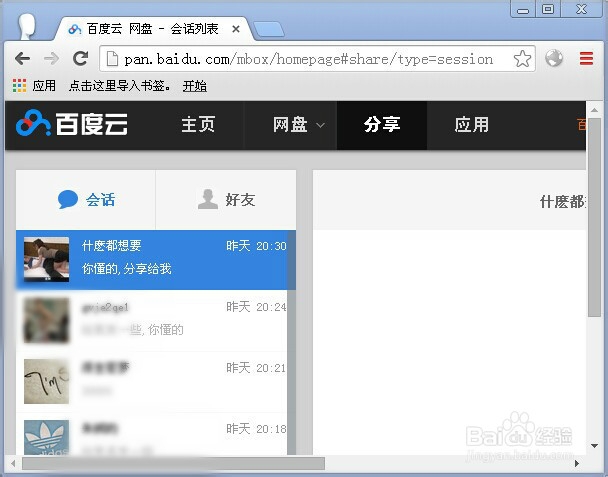Click avatar of the 20:24 conversation
Viewport: 608px width, 477px height.
click(x=47, y=320)
